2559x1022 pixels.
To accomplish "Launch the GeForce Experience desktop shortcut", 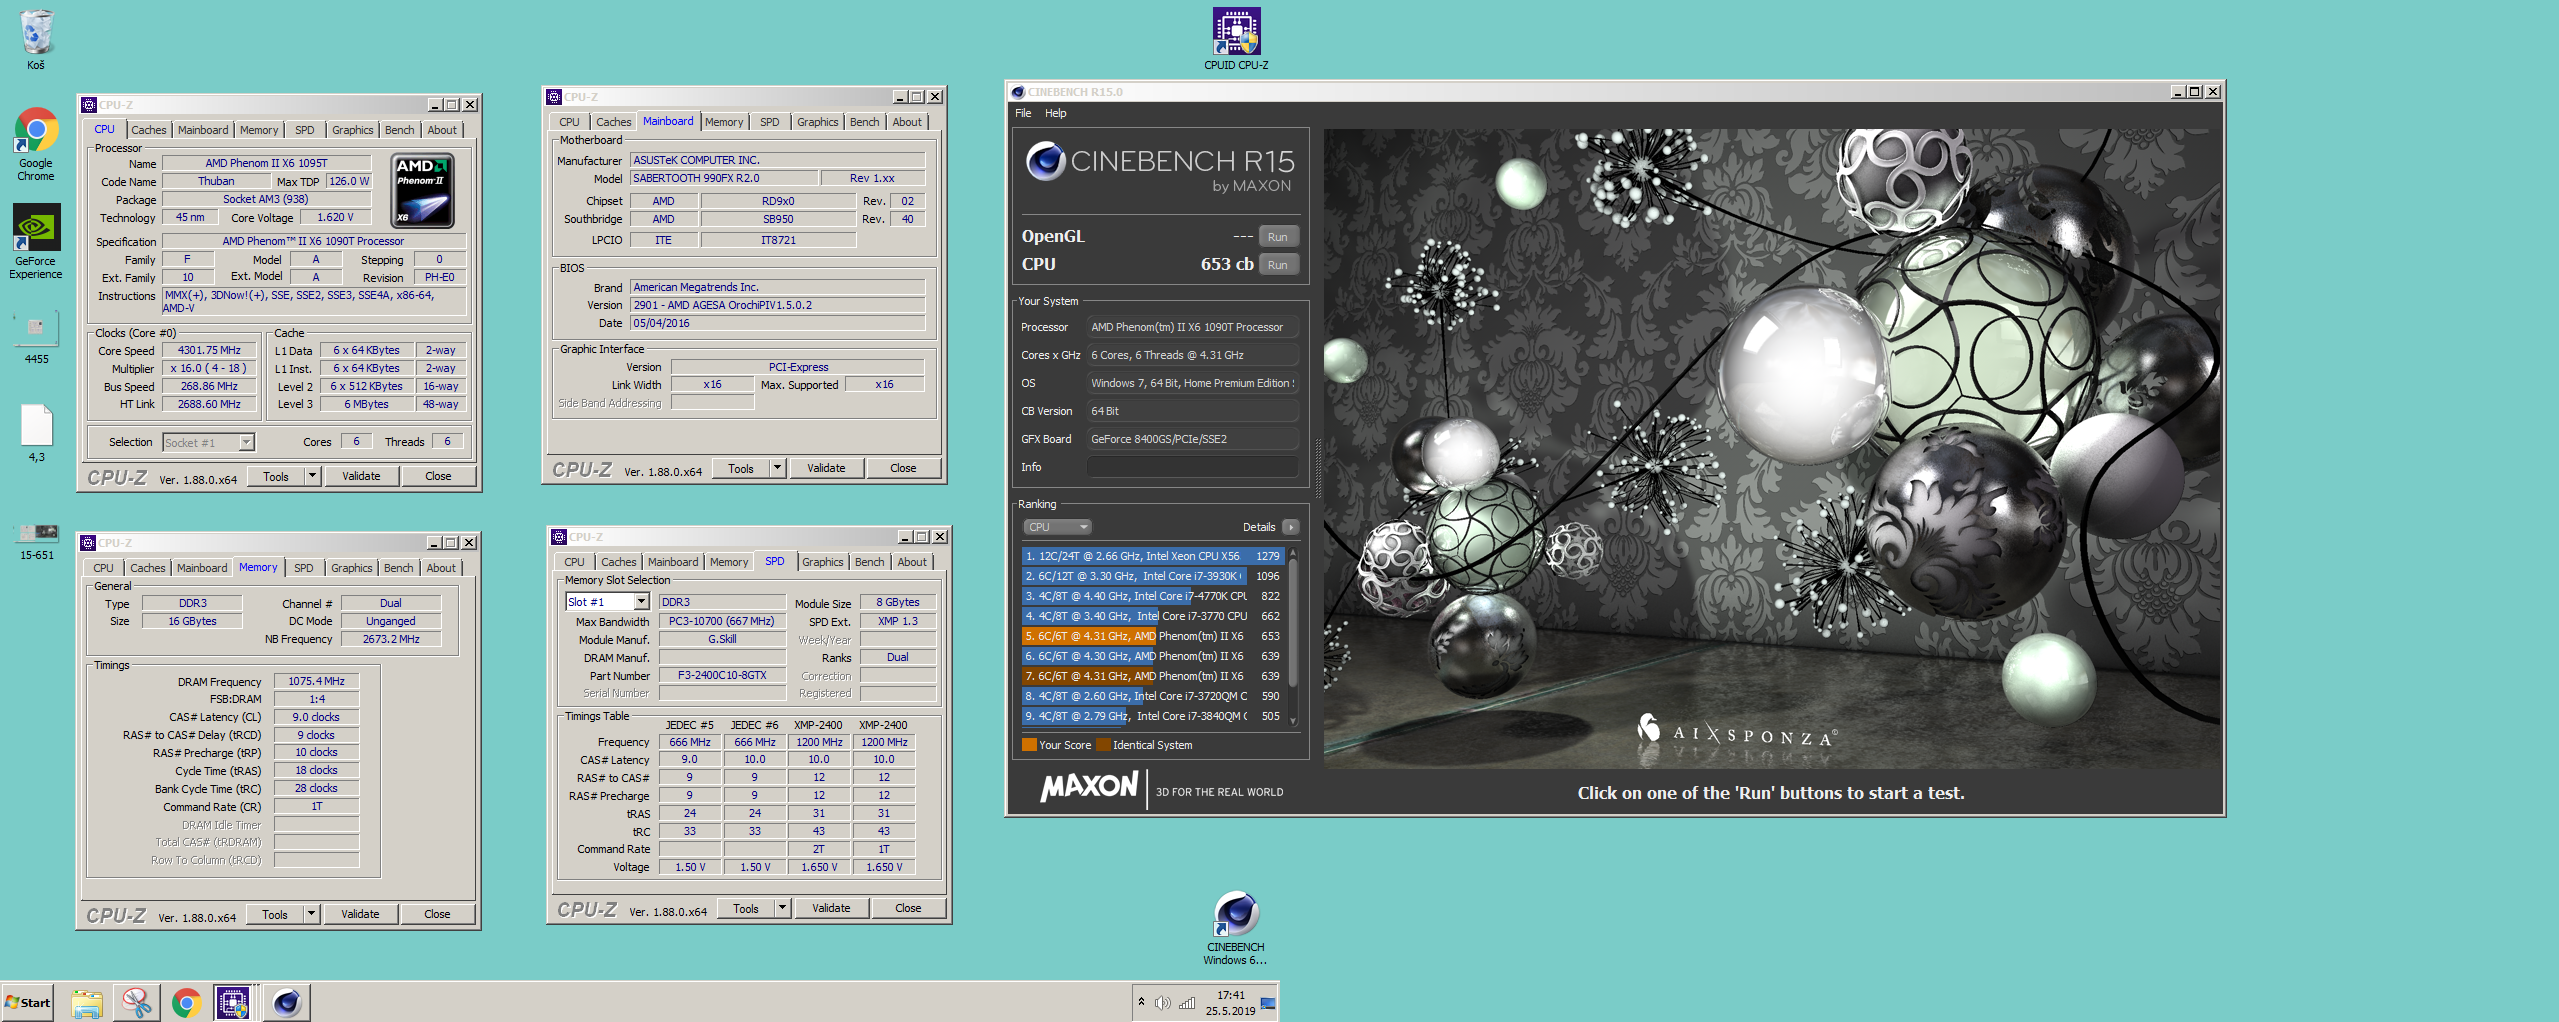I will 36,241.
